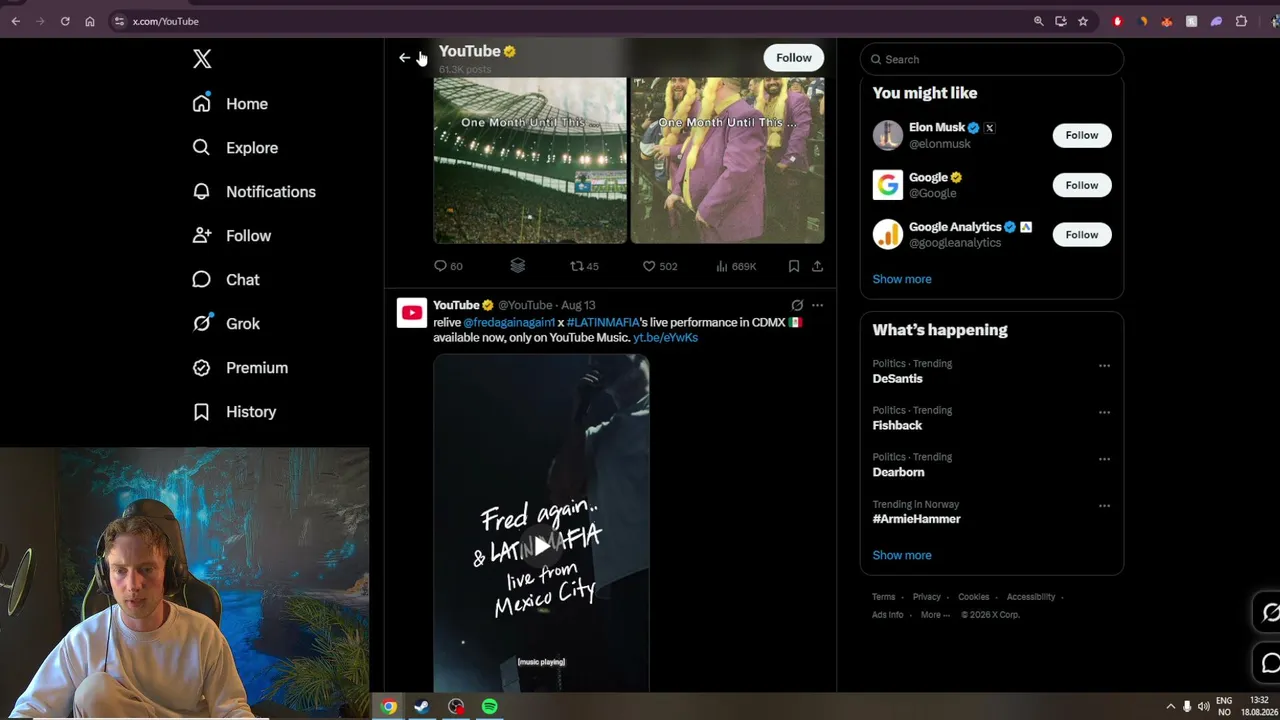The width and height of the screenshot is (1280, 720).
Task: Show more suggested accounts under You might like
Action: point(902,279)
